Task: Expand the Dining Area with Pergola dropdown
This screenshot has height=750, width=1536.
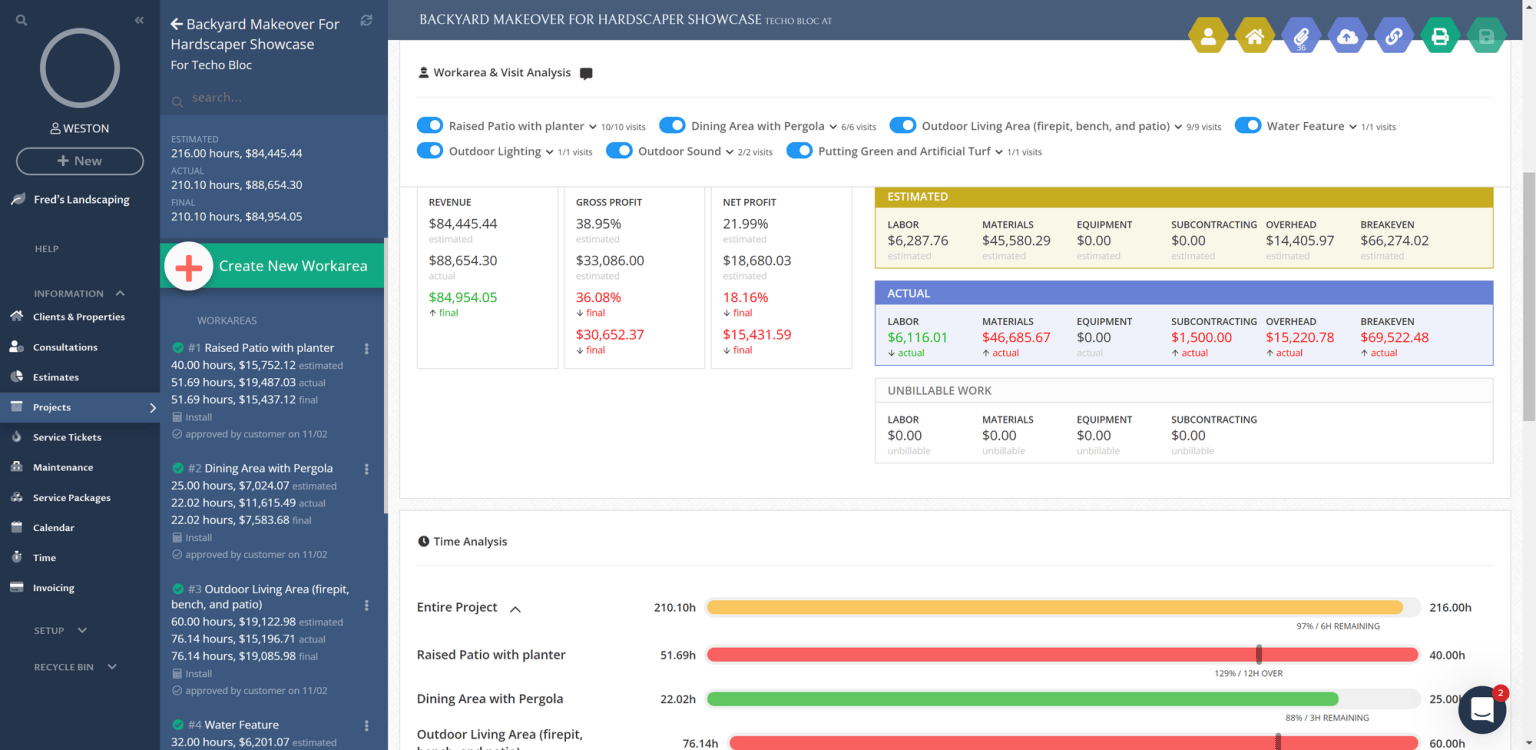Action: (x=832, y=126)
